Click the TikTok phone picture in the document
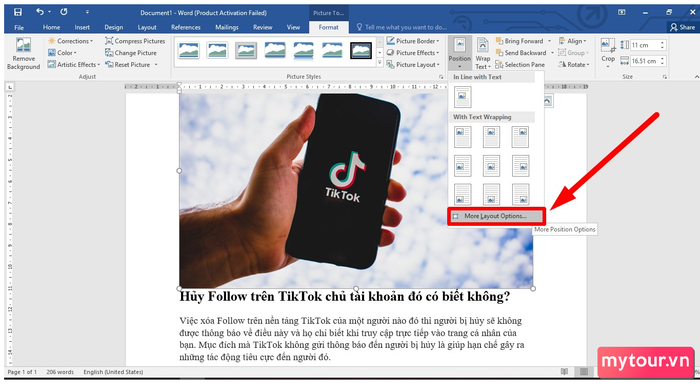 [356, 191]
